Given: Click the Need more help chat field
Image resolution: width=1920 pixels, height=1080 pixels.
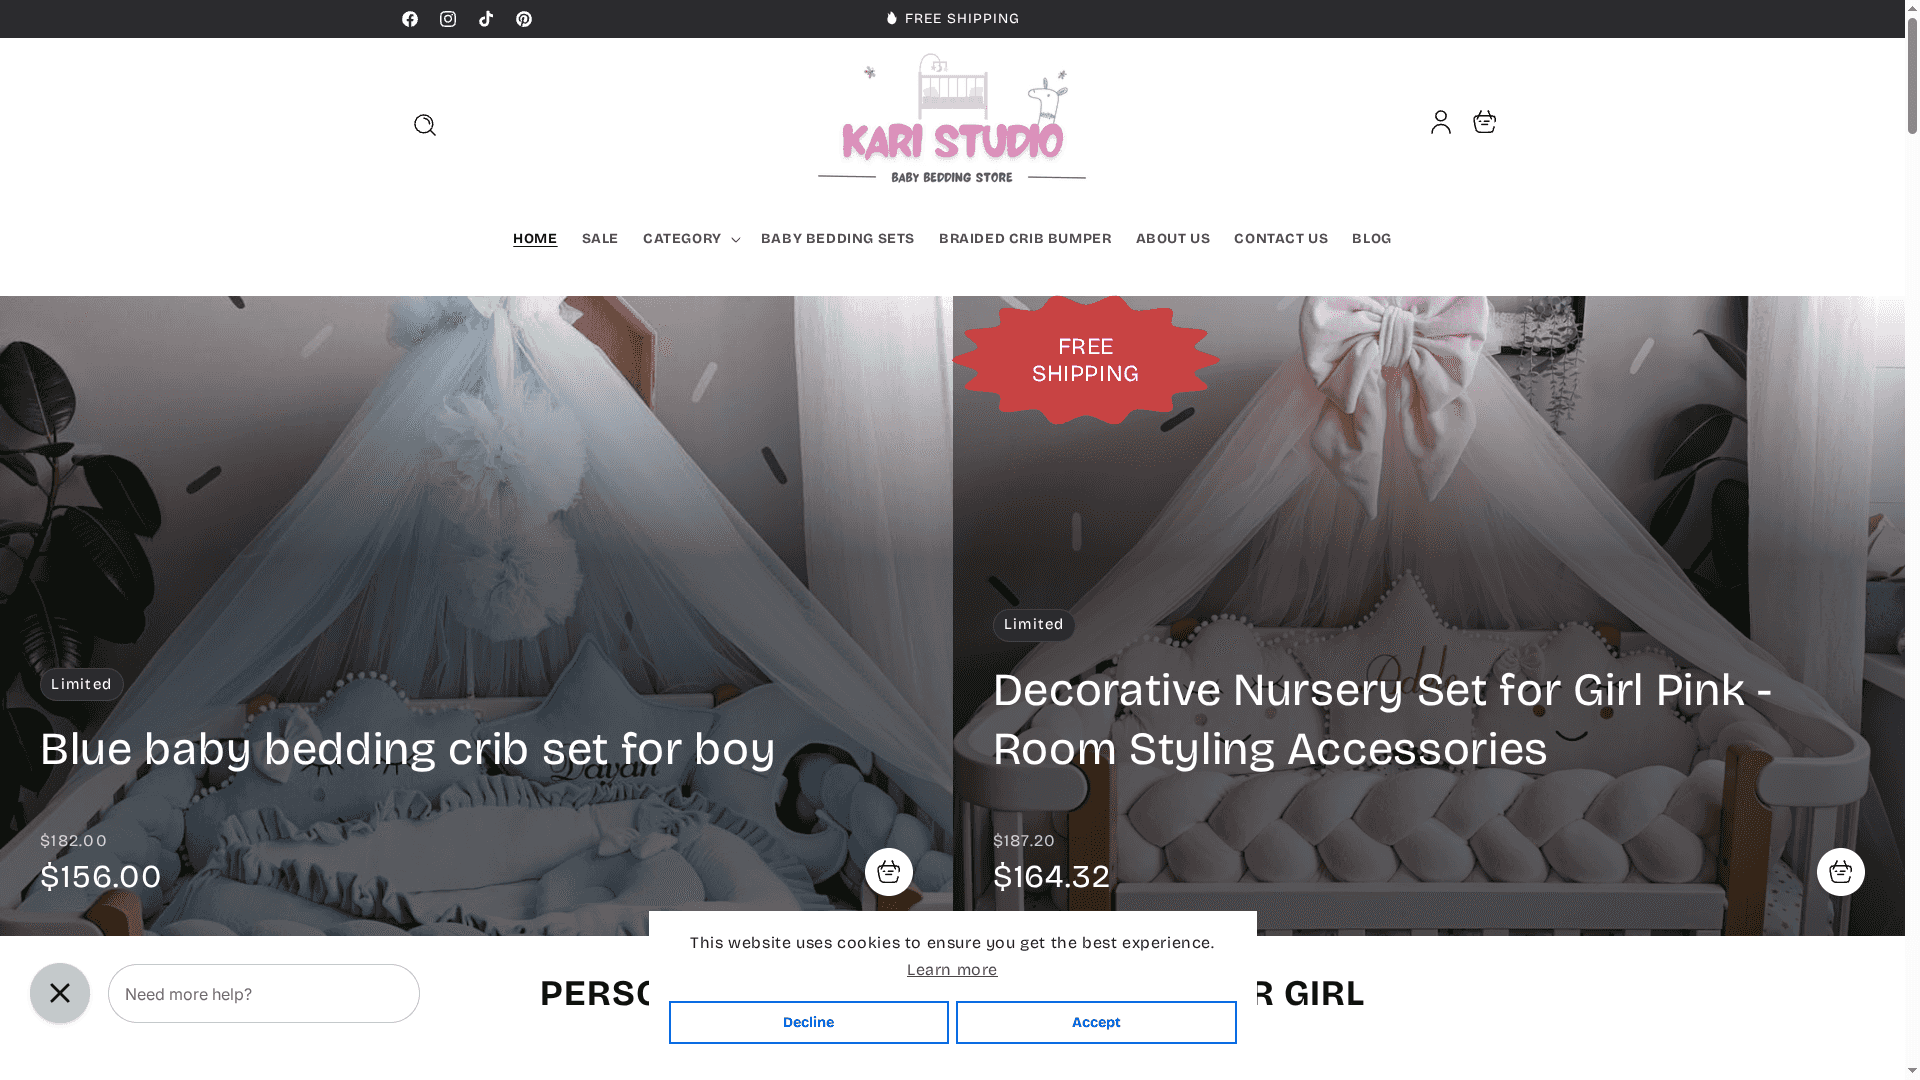Looking at the screenshot, I should (263, 993).
